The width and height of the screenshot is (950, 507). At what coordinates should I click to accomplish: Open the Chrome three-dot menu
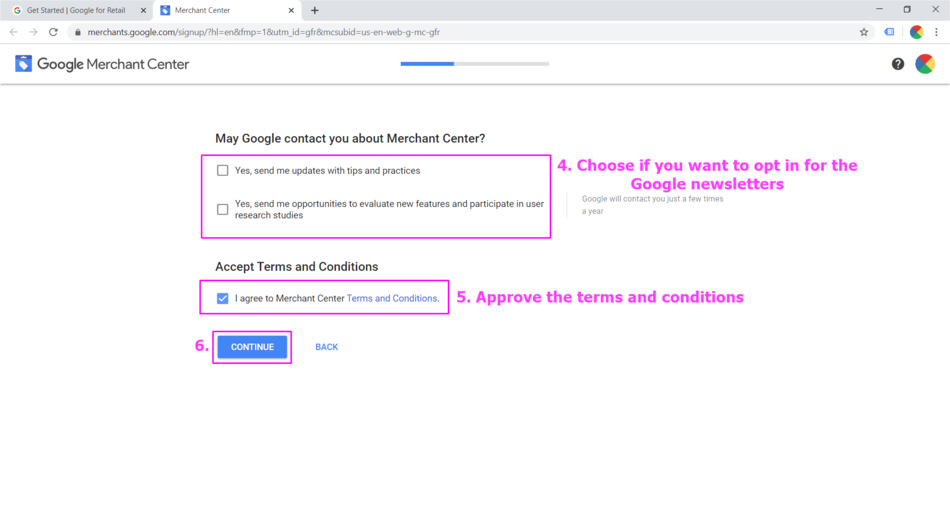point(936,32)
